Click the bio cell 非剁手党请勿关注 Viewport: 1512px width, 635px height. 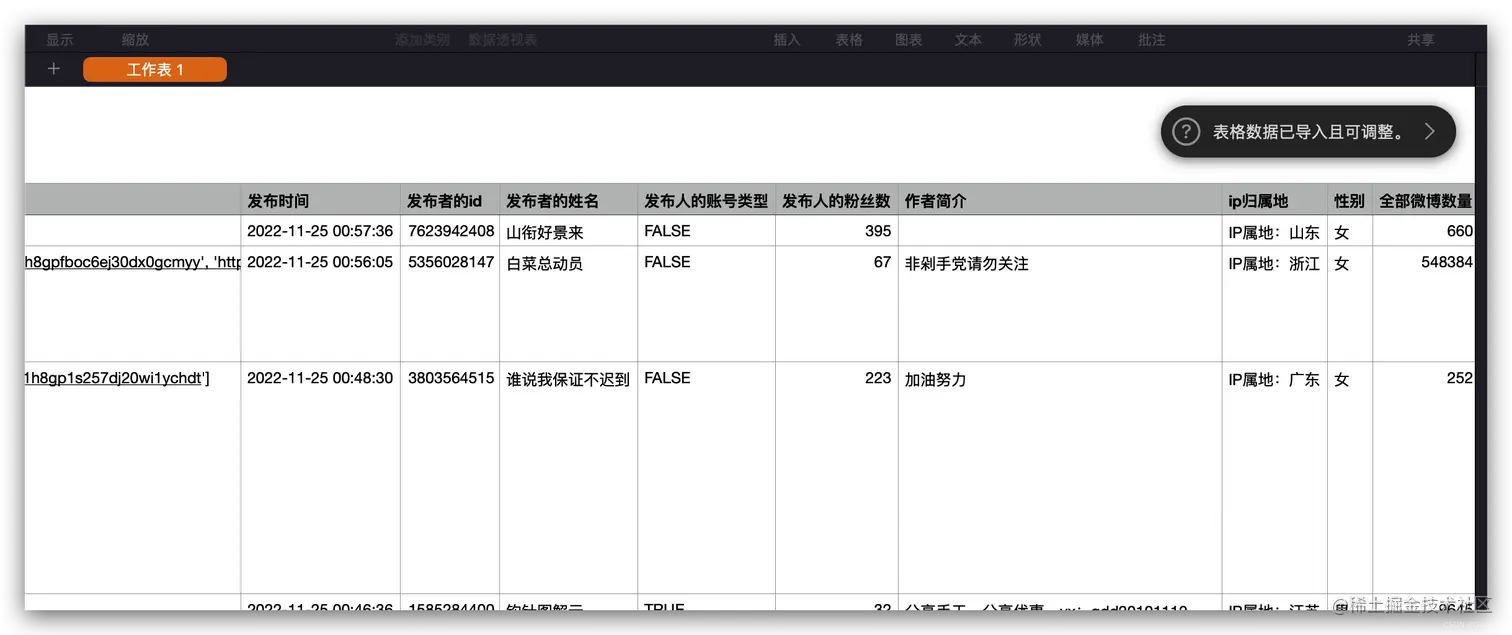(1060, 304)
